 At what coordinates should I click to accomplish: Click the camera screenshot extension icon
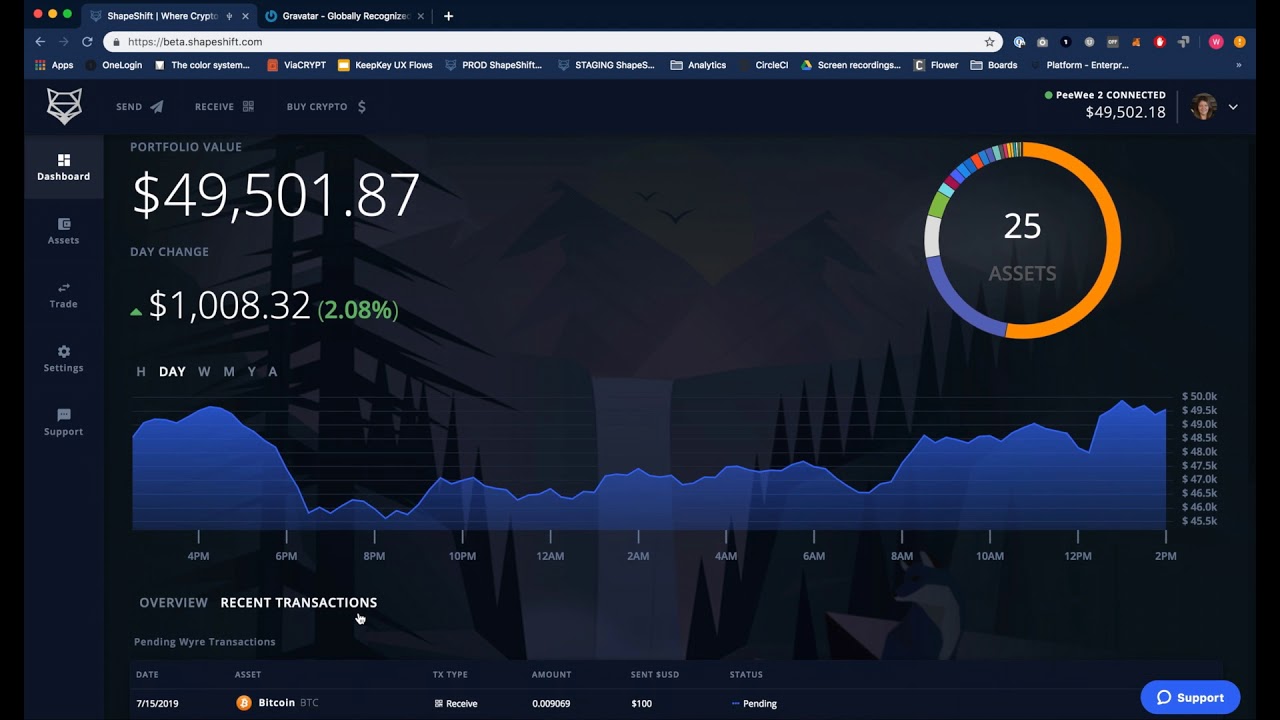(x=1042, y=42)
